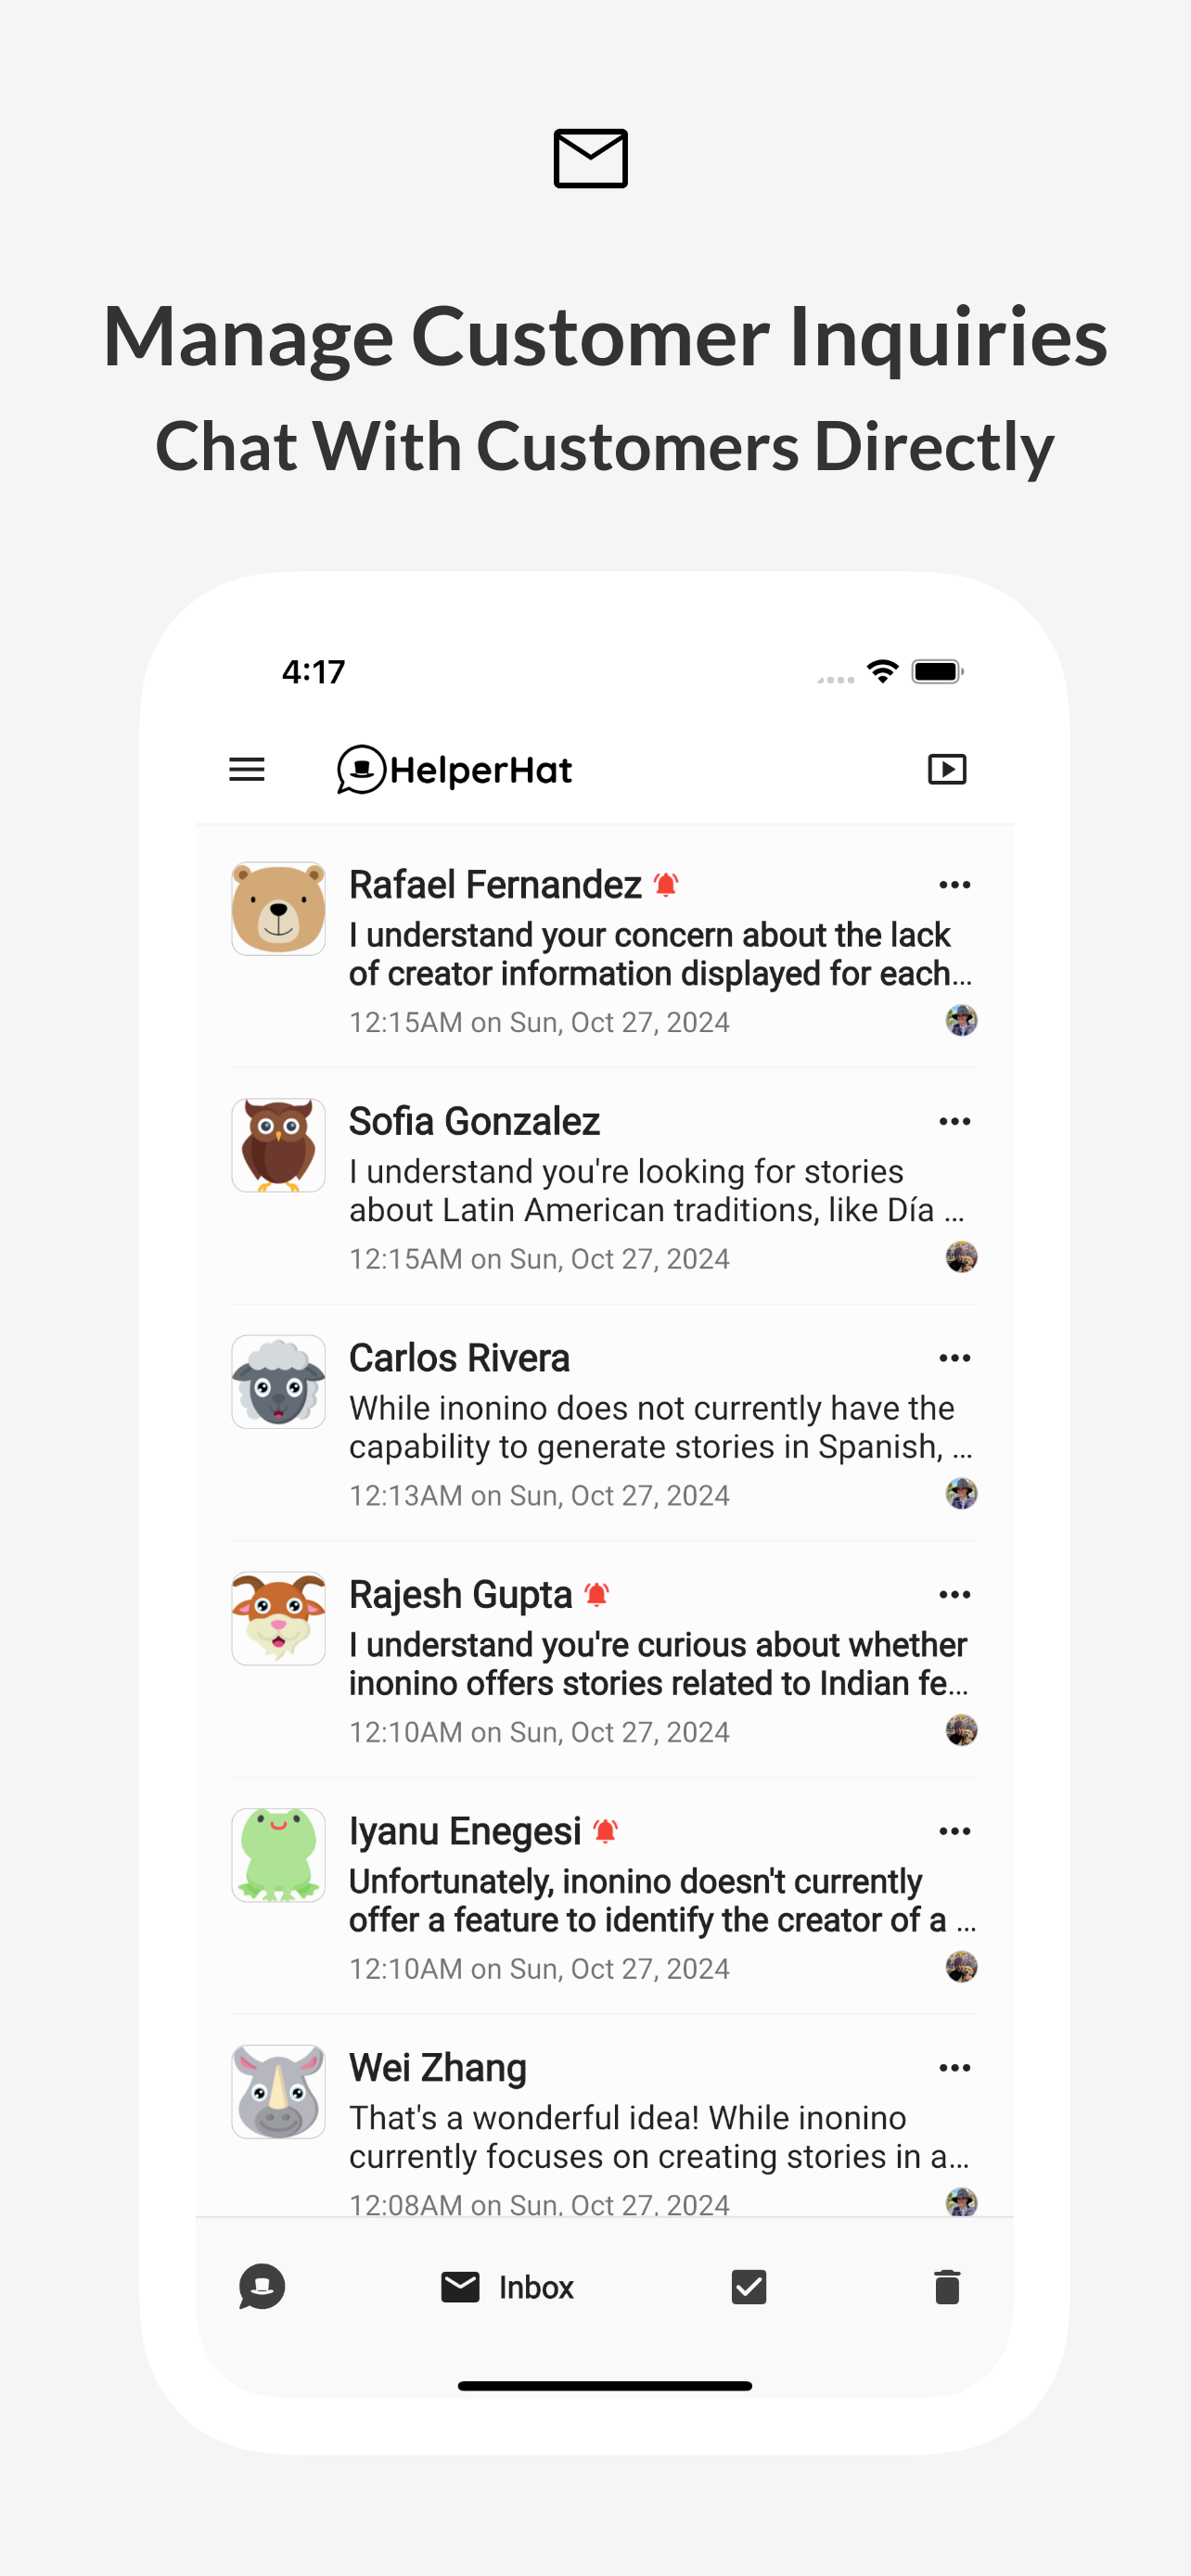Open more options for Wei Zhang
The height and width of the screenshot is (2576, 1191).
(x=955, y=2068)
